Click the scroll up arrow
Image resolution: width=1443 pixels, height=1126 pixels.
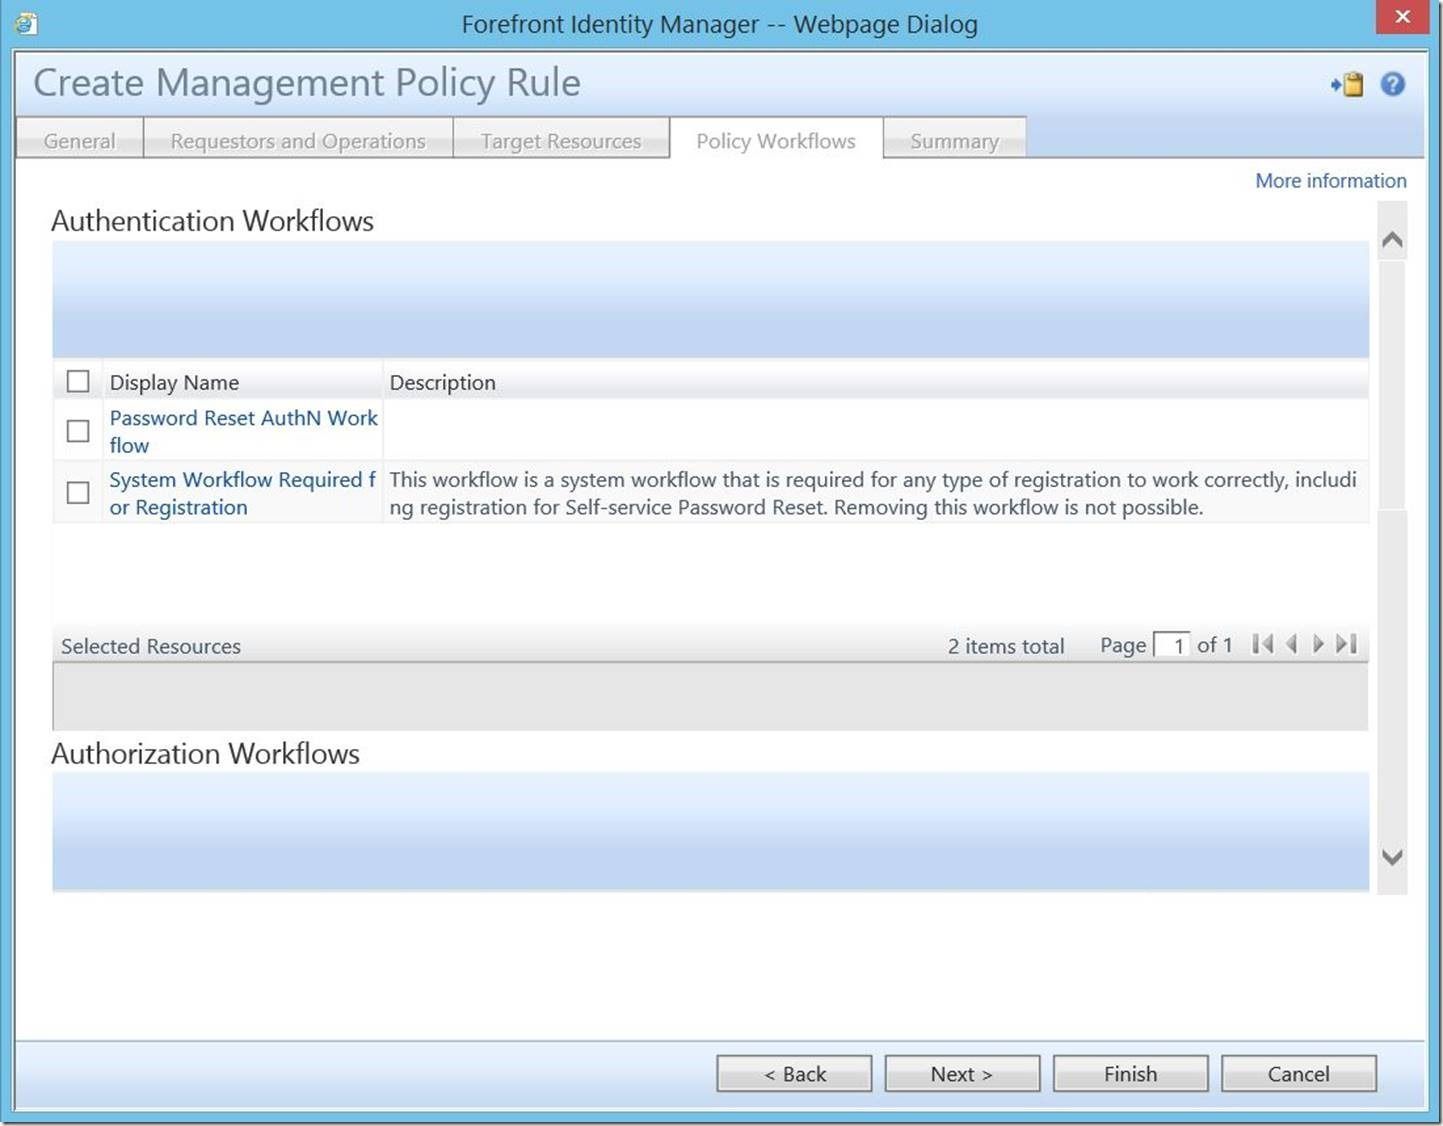point(1392,240)
